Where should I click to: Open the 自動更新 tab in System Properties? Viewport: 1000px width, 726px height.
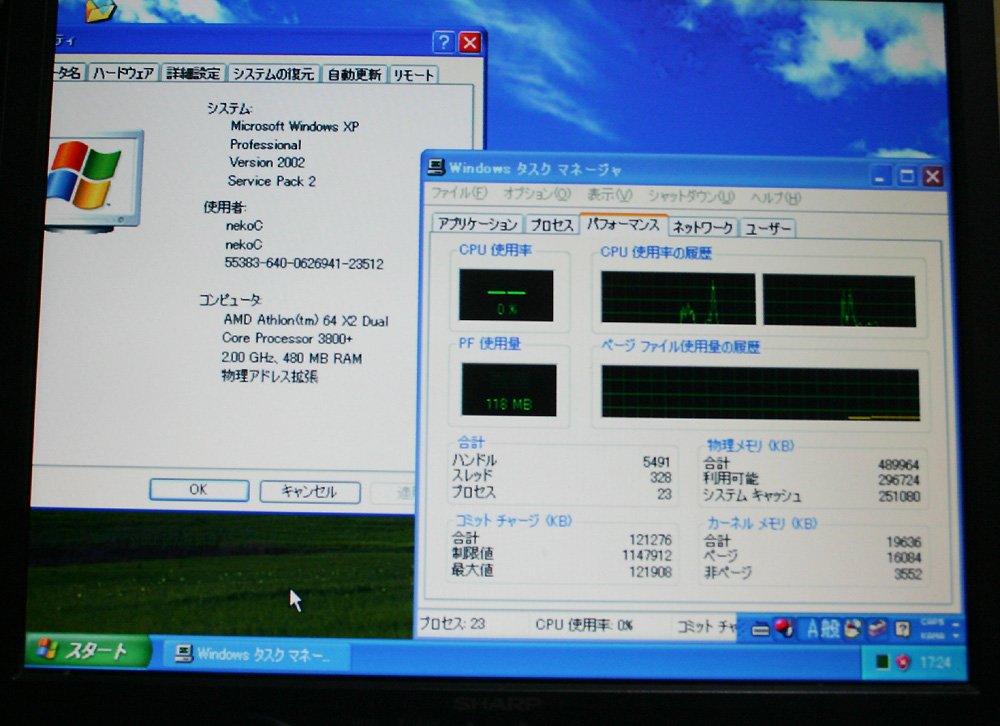click(354, 75)
